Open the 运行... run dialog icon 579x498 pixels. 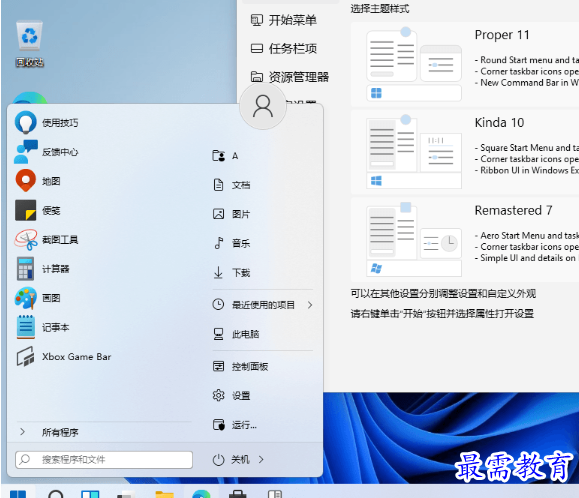(219, 425)
